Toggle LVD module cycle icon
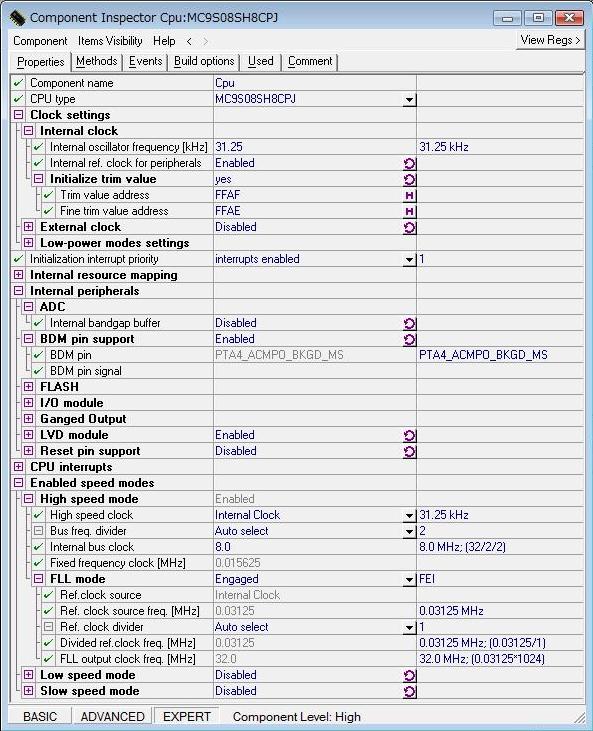593x731 pixels. pyautogui.click(x=409, y=435)
